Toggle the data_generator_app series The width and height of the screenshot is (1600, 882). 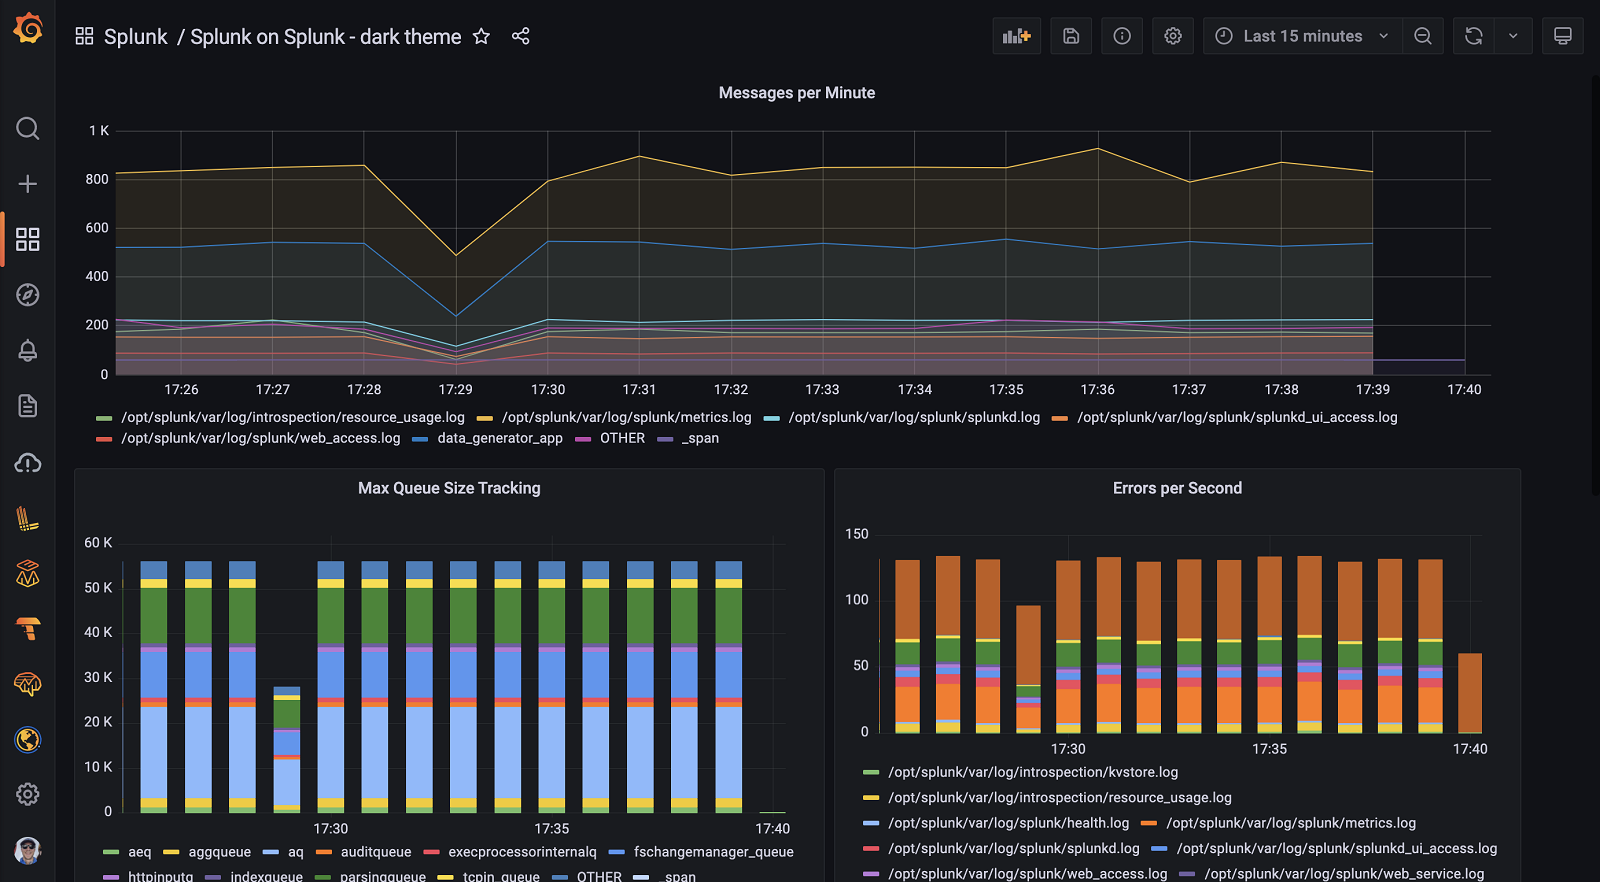[500, 438]
